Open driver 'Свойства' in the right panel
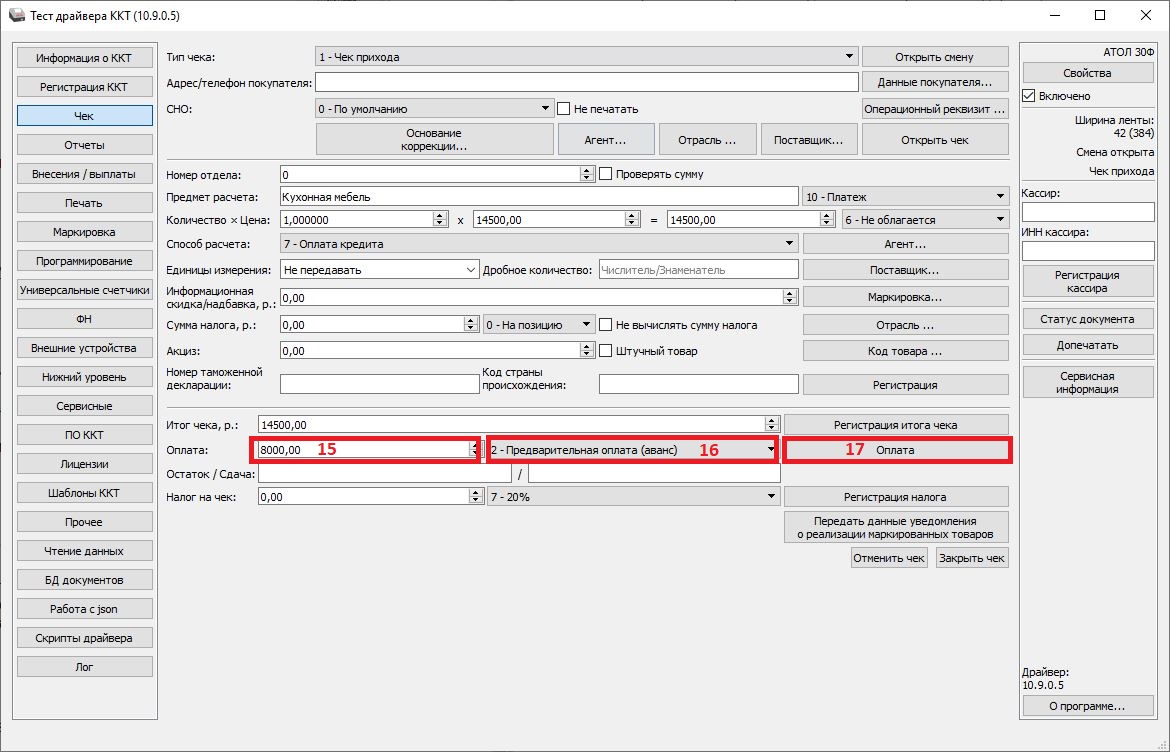 [1087, 73]
